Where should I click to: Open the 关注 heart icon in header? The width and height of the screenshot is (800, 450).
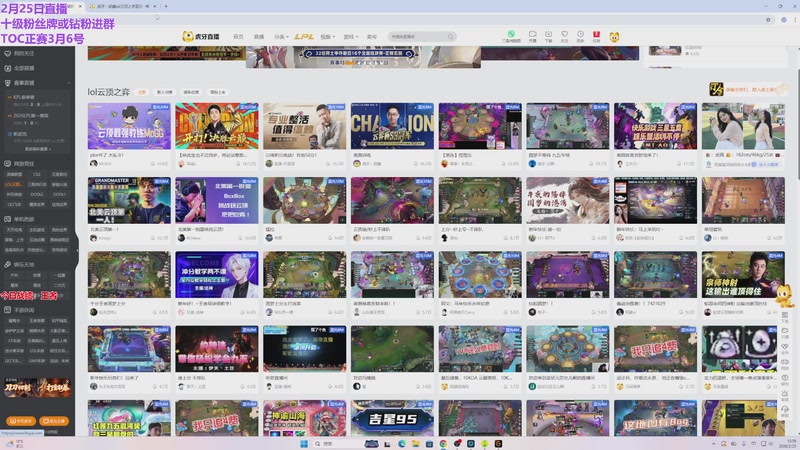[564, 34]
